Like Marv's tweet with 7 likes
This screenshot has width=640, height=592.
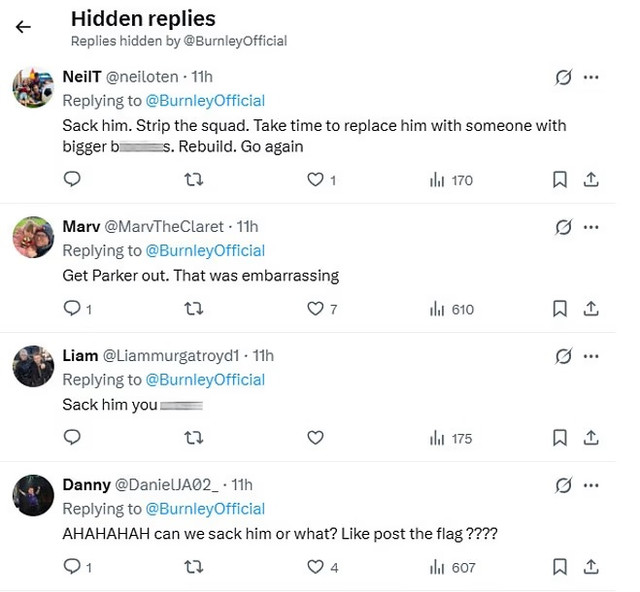pos(316,309)
